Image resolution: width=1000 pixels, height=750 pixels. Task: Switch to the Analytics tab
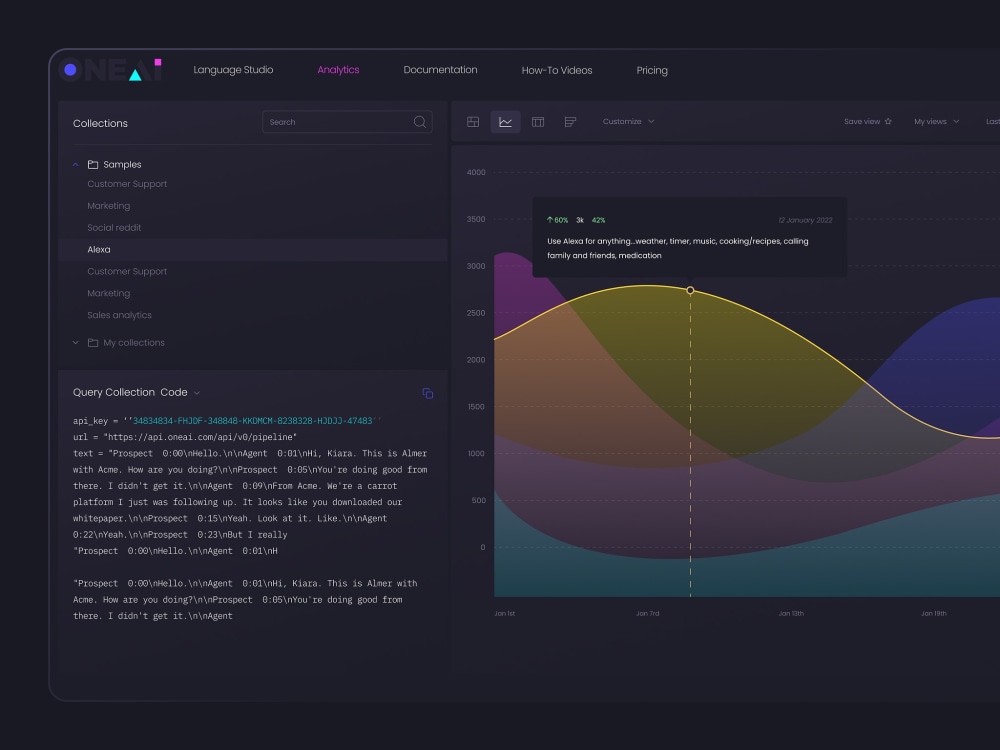point(338,70)
